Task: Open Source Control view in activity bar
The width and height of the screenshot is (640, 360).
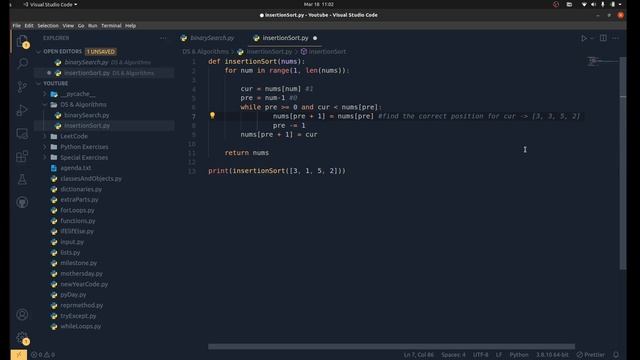Action: click(x=22, y=87)
